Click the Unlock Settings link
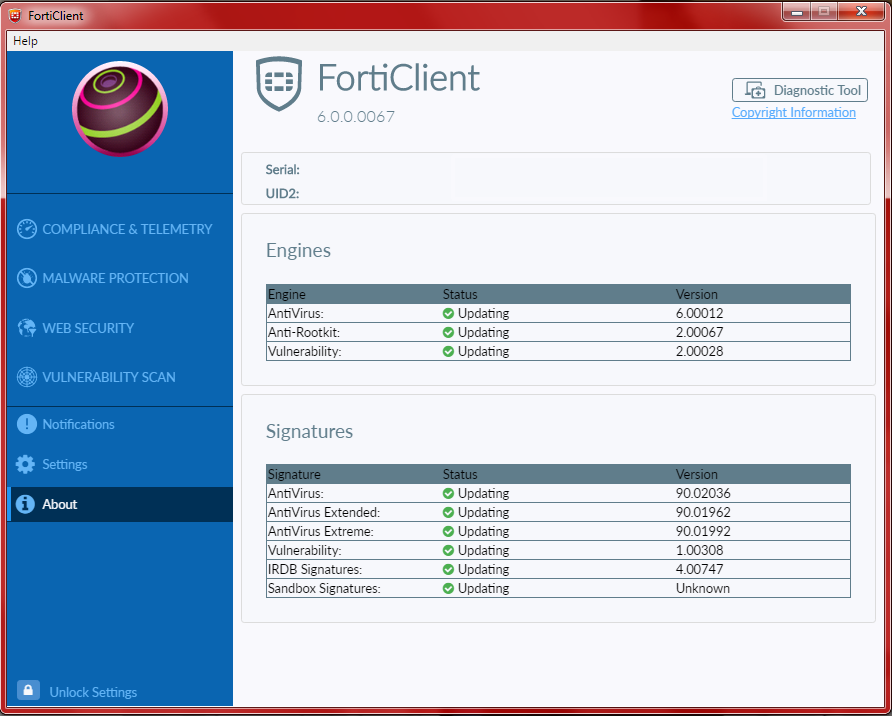 (x=93, y=692)
